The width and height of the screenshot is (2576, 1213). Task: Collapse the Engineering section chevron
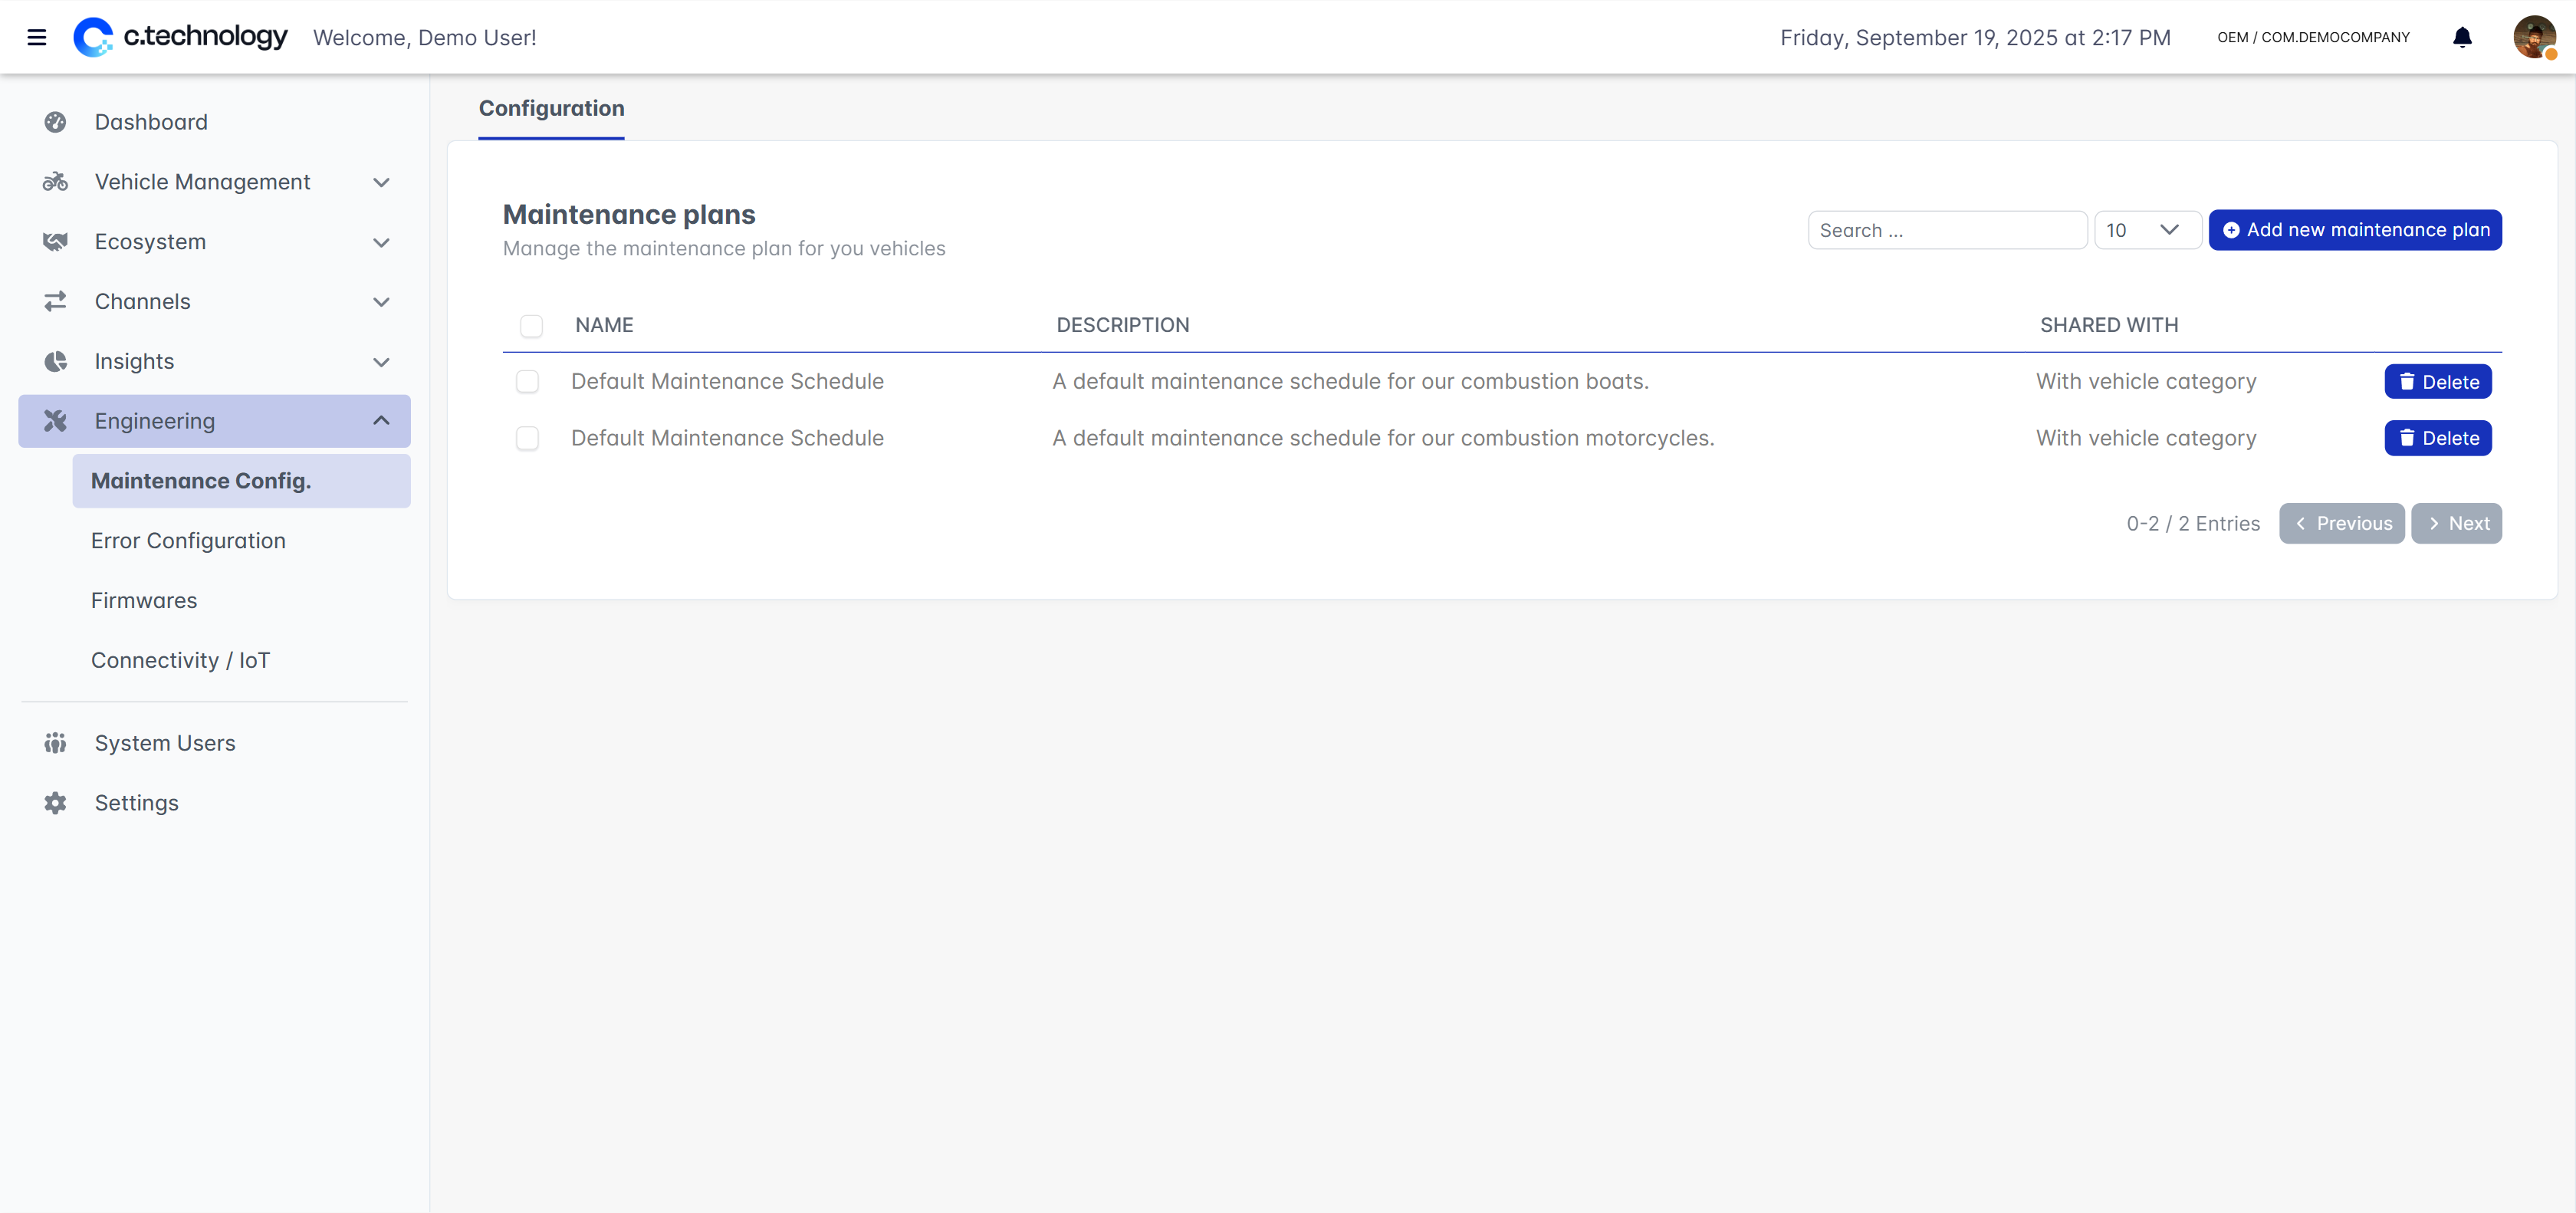point(381,421)
